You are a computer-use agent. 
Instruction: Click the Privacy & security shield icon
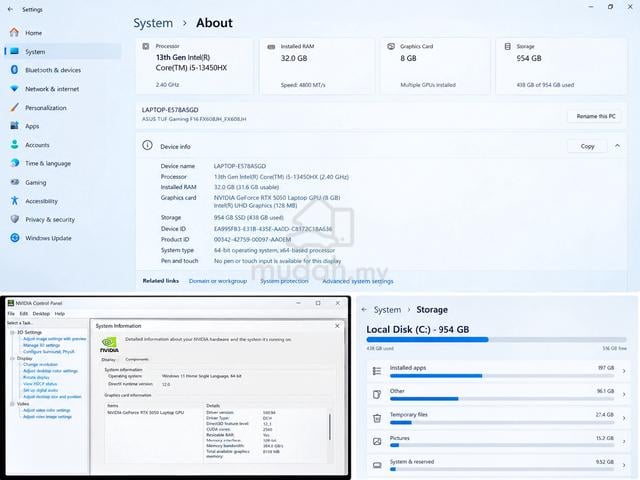pyautogui.click(x=15, y=219)
